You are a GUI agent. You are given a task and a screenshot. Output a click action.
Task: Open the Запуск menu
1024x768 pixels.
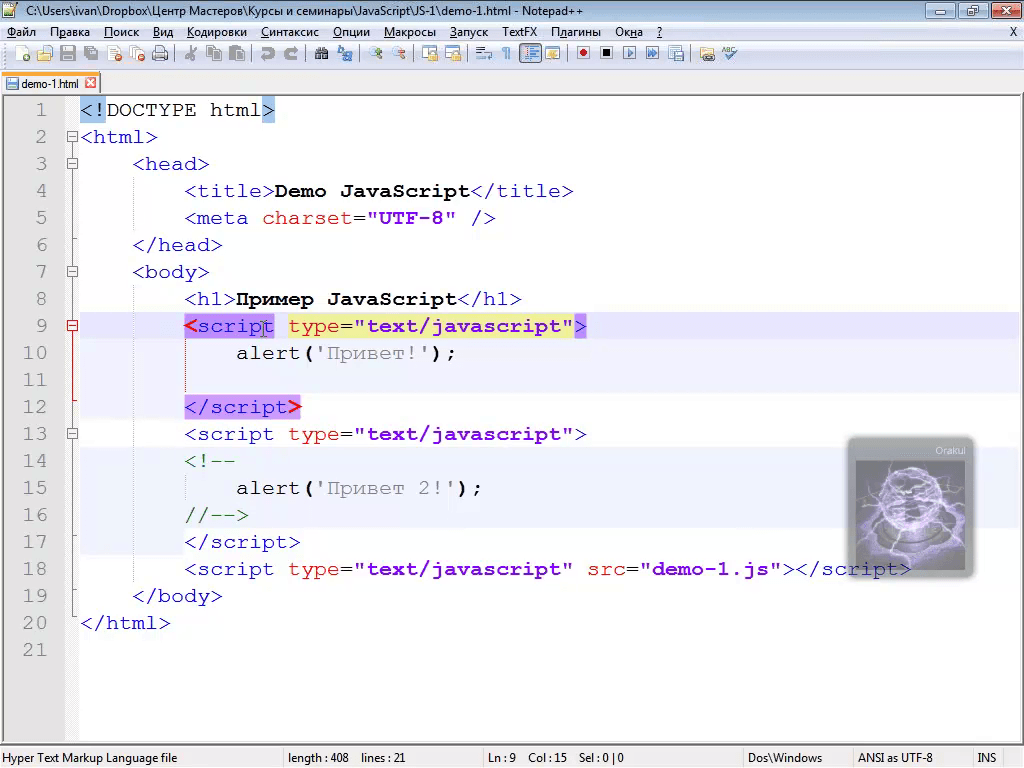click(x=469, y=32)
